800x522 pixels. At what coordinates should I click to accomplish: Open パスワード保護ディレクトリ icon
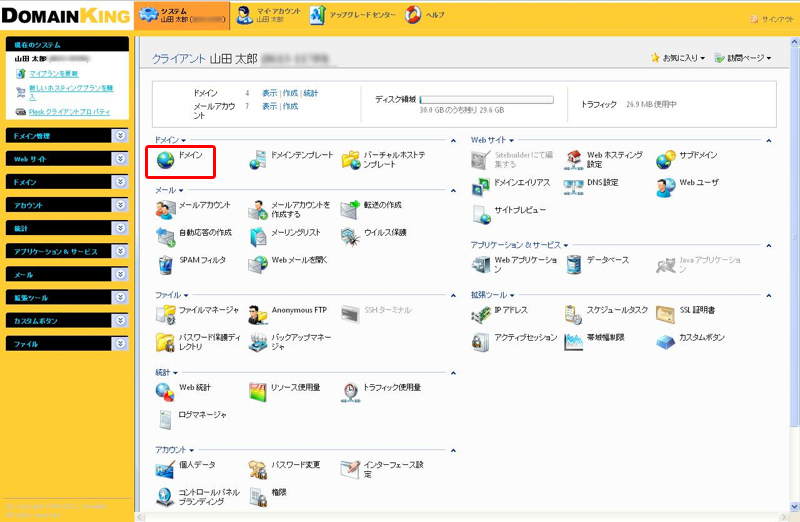coord(165,342)
